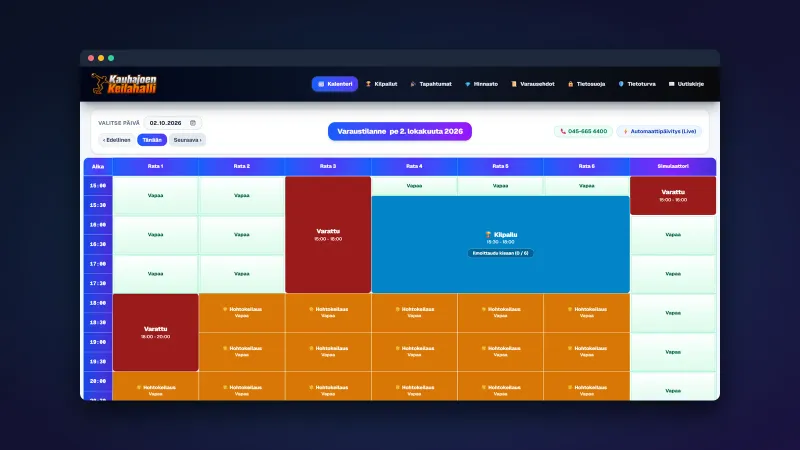Click the shield icon beside Tietoturva
This screenshot has height=450, width=800.
tap(621, 84)
